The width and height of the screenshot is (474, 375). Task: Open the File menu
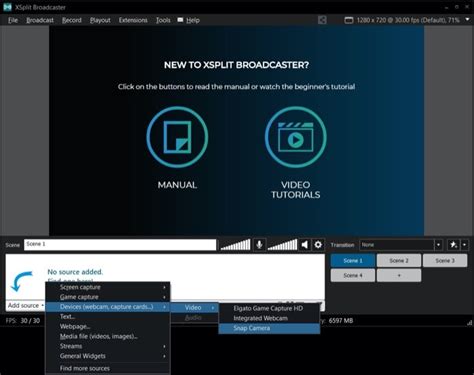click(x=13, y=20)
